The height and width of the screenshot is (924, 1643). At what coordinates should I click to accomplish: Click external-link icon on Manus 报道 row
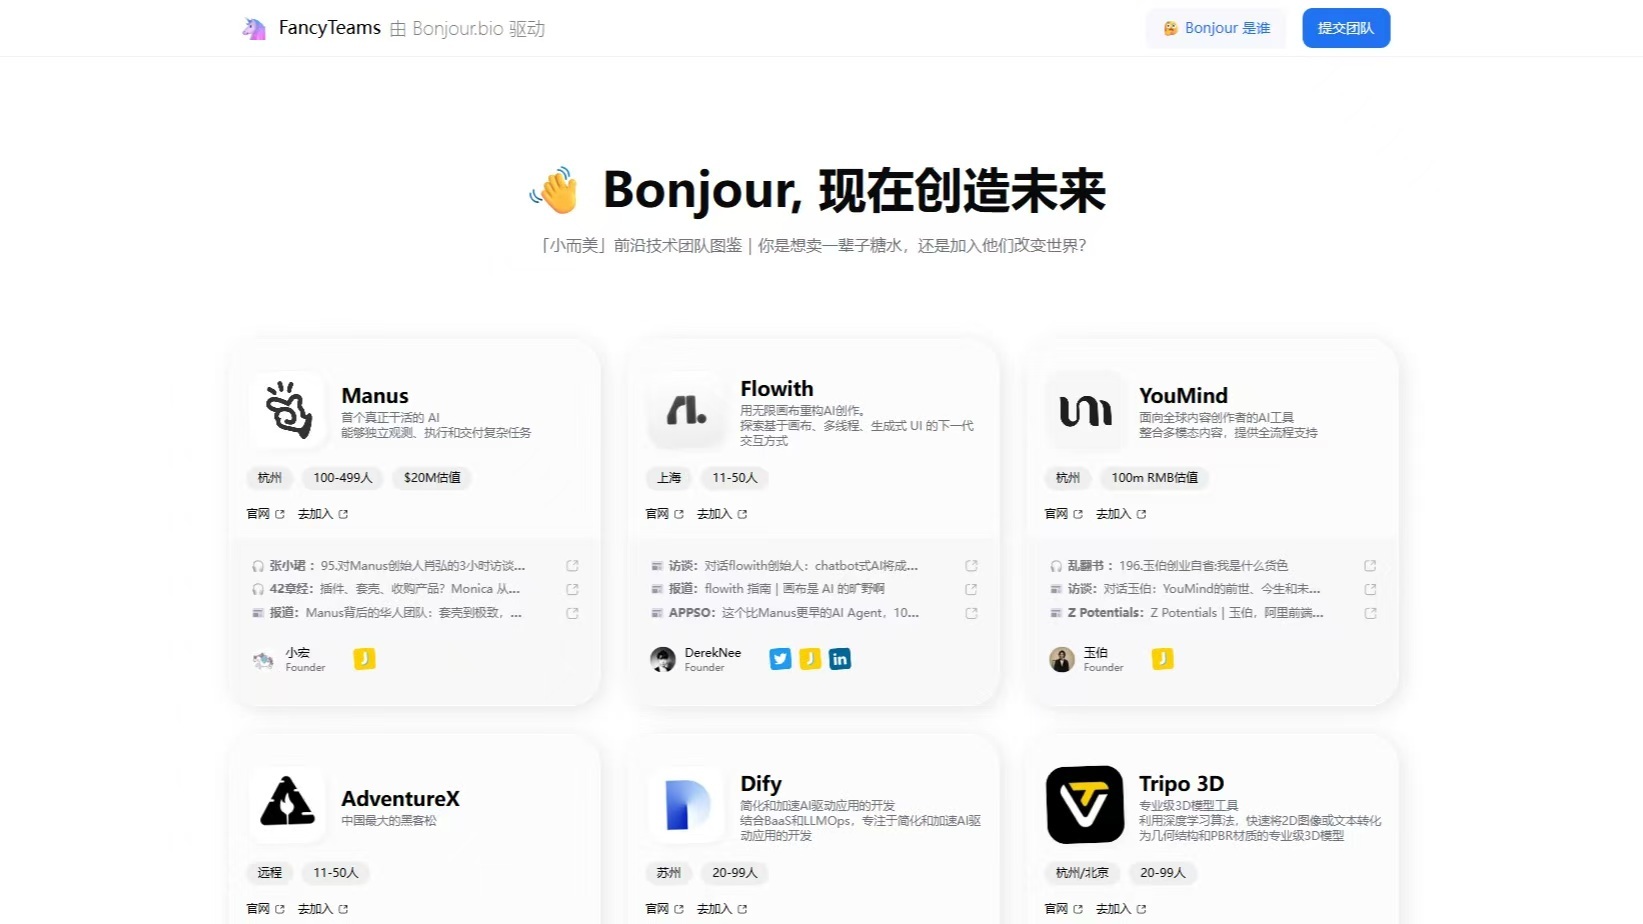click(x=572, y=613)
